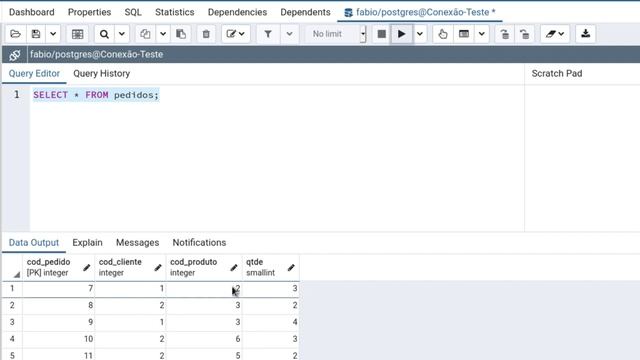Viewport: 640px width, 360px height.
Task: Expand the Filter options dropdown arrow
Action: (289, 34)
